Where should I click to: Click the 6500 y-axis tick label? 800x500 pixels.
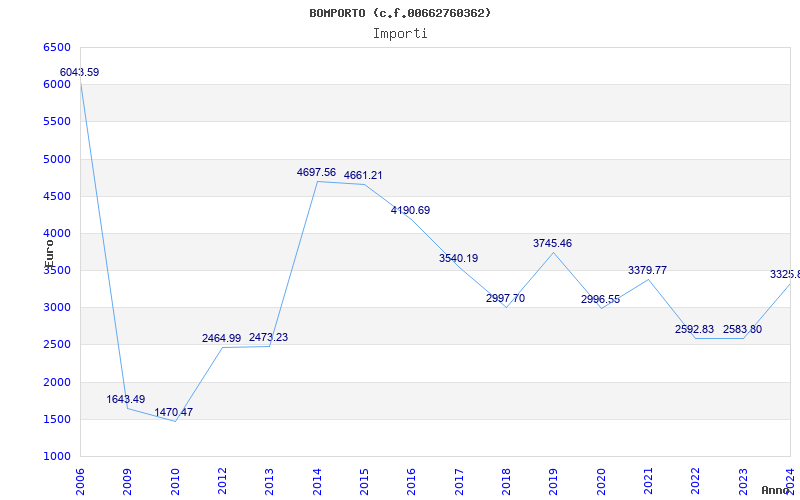[x=57, y=47]
